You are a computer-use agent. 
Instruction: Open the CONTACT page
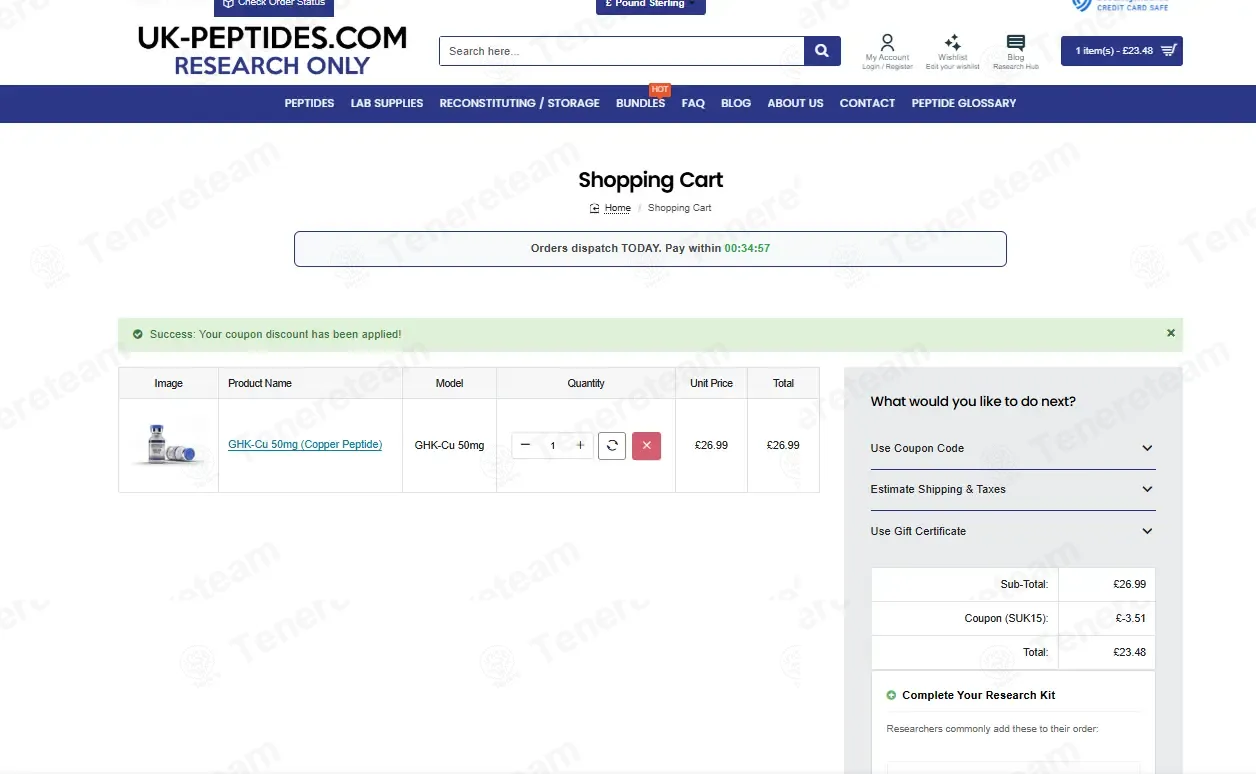[867, 103]
